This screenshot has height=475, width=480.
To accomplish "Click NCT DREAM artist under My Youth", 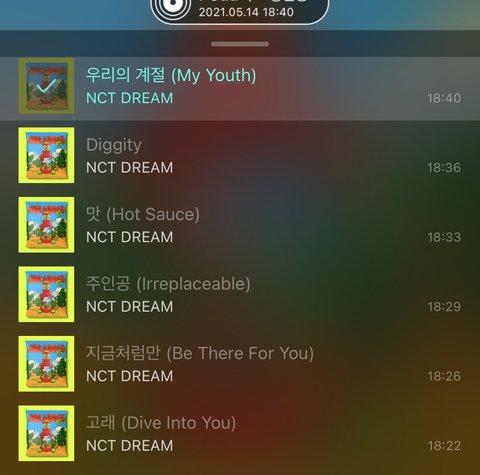I will [x=130, y=98].
